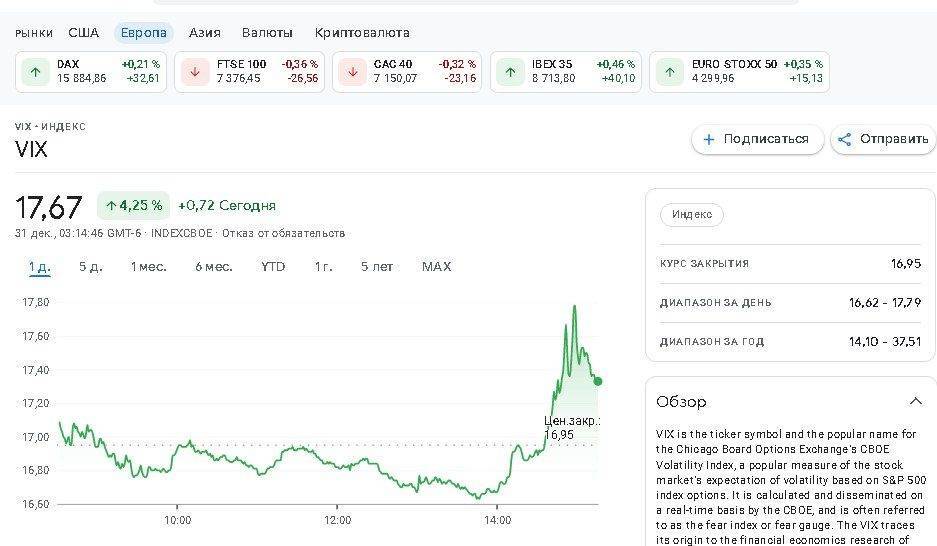Open the Азия markets tab

[x=204, y=33]
